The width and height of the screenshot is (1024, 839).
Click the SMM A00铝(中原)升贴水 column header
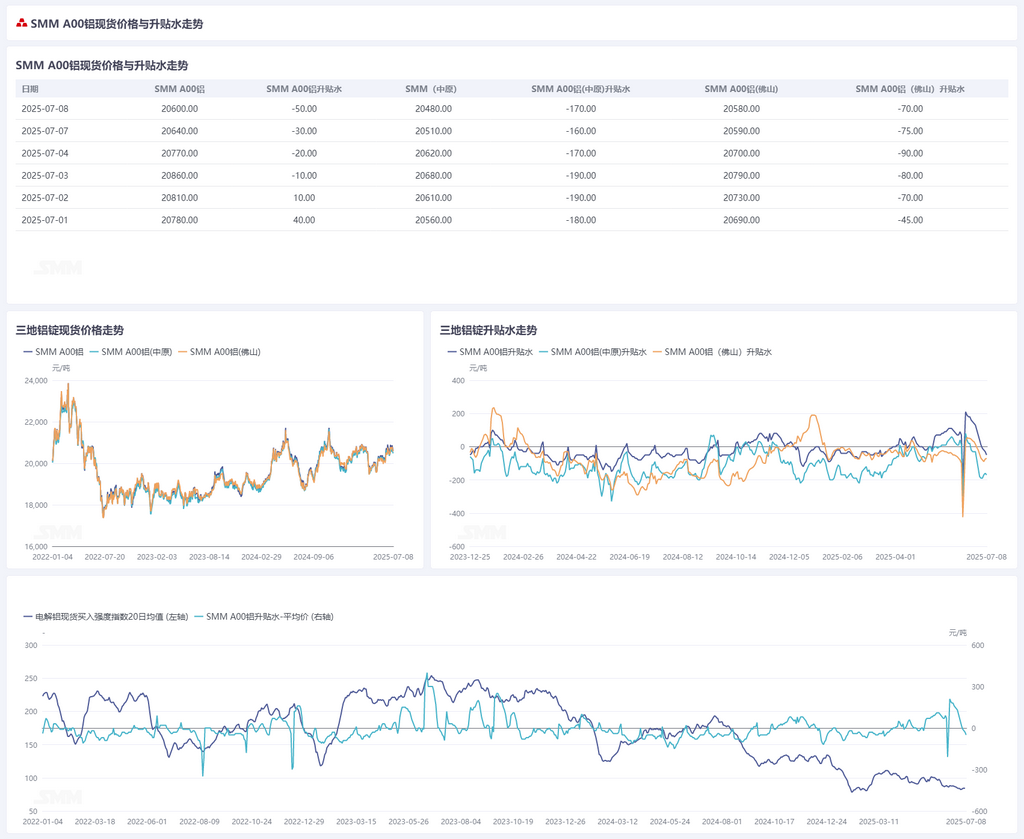(x=581, y=89)
